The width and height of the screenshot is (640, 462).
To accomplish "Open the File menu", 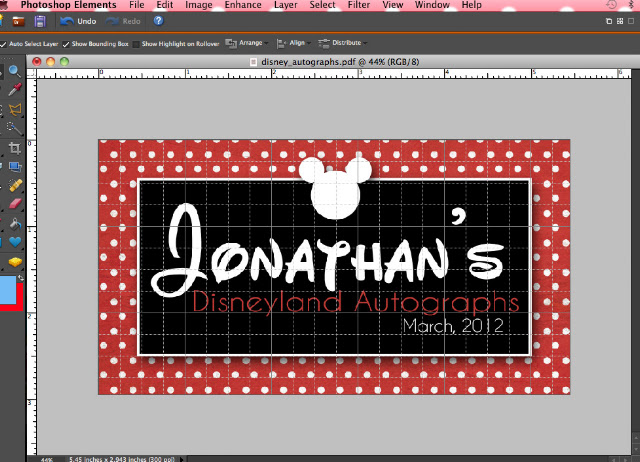I will (136, 5).
